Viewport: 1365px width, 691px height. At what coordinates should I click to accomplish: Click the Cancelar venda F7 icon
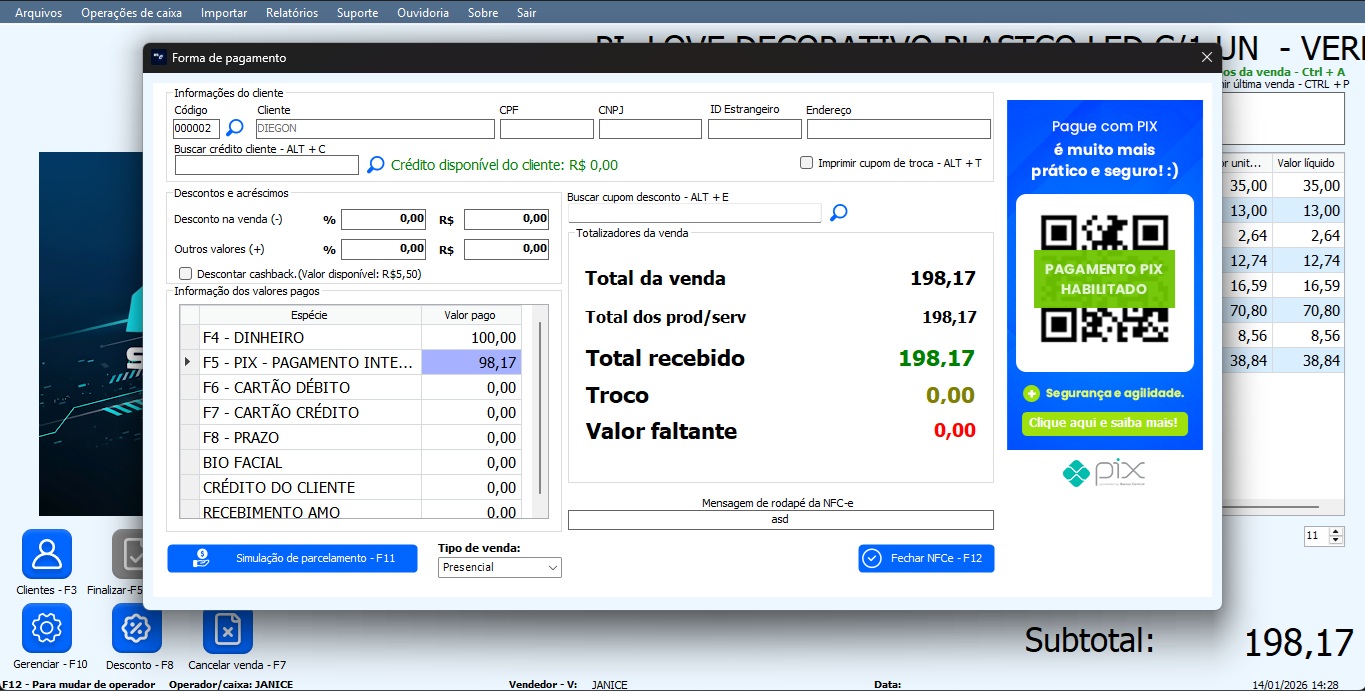click(228, 629)
